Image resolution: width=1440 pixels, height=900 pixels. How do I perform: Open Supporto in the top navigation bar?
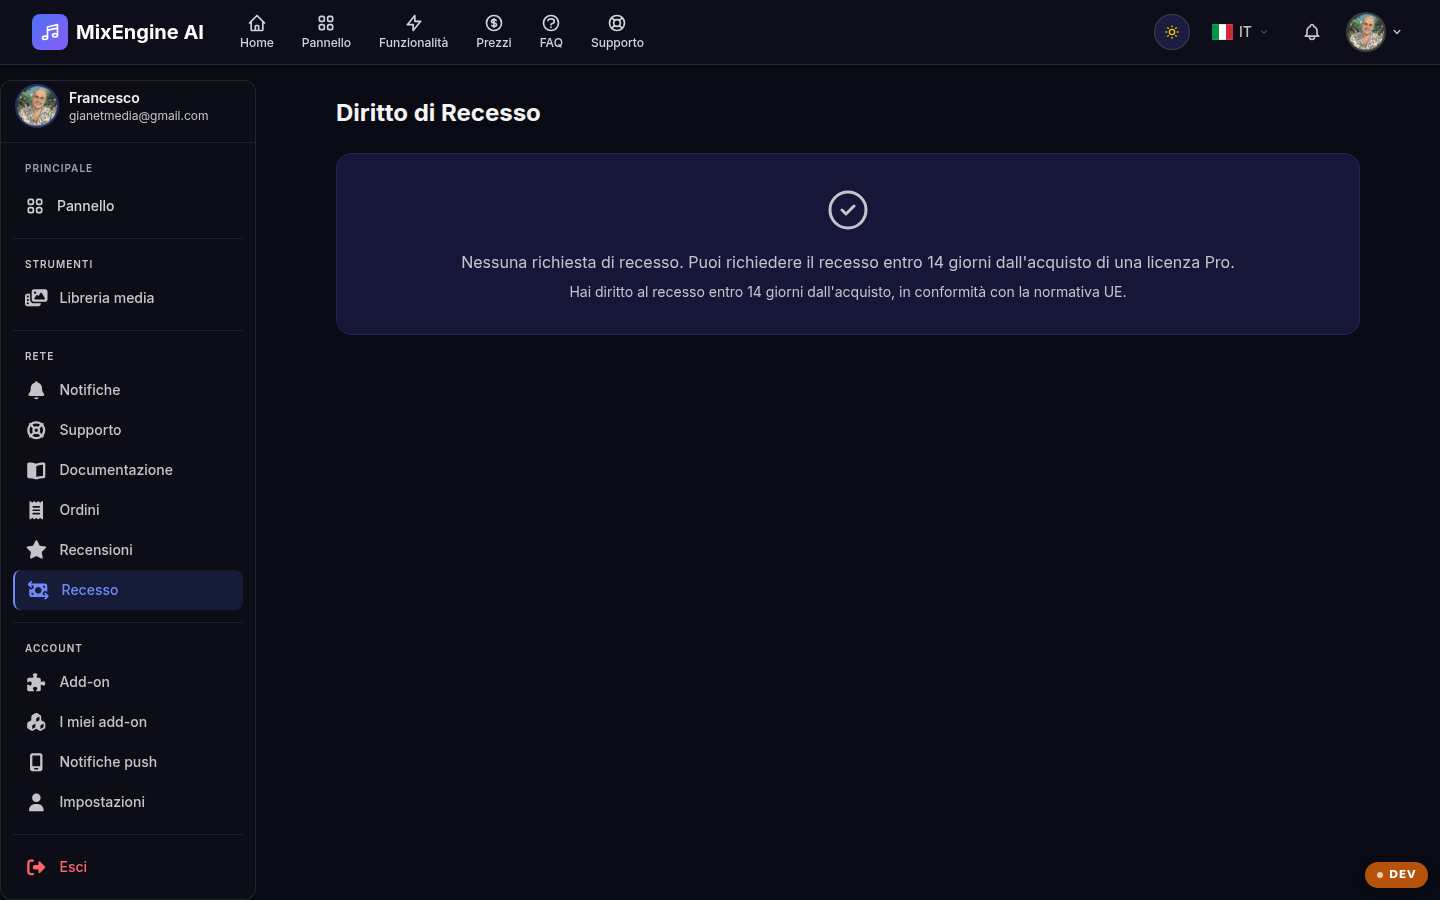(x=617, y=32)
